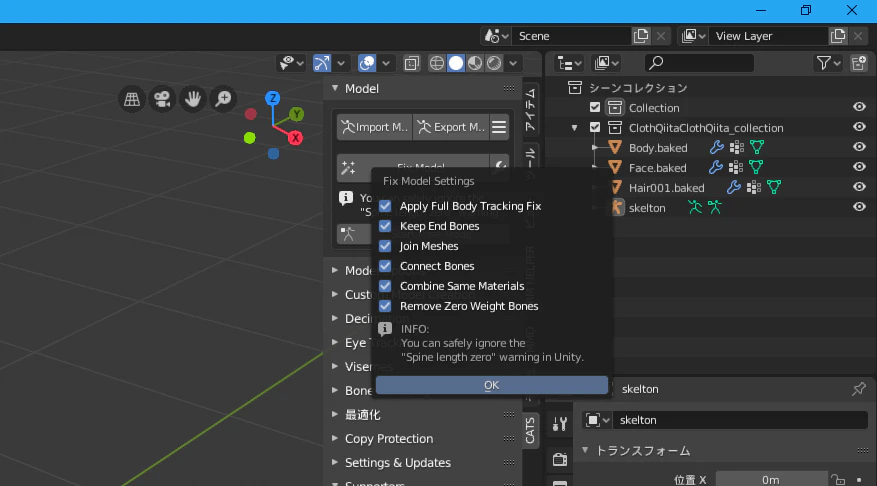
Task: Collapse ClothQiitaClothQiita_collection tree
Action: pyautogui.click(x=574, y=128)
